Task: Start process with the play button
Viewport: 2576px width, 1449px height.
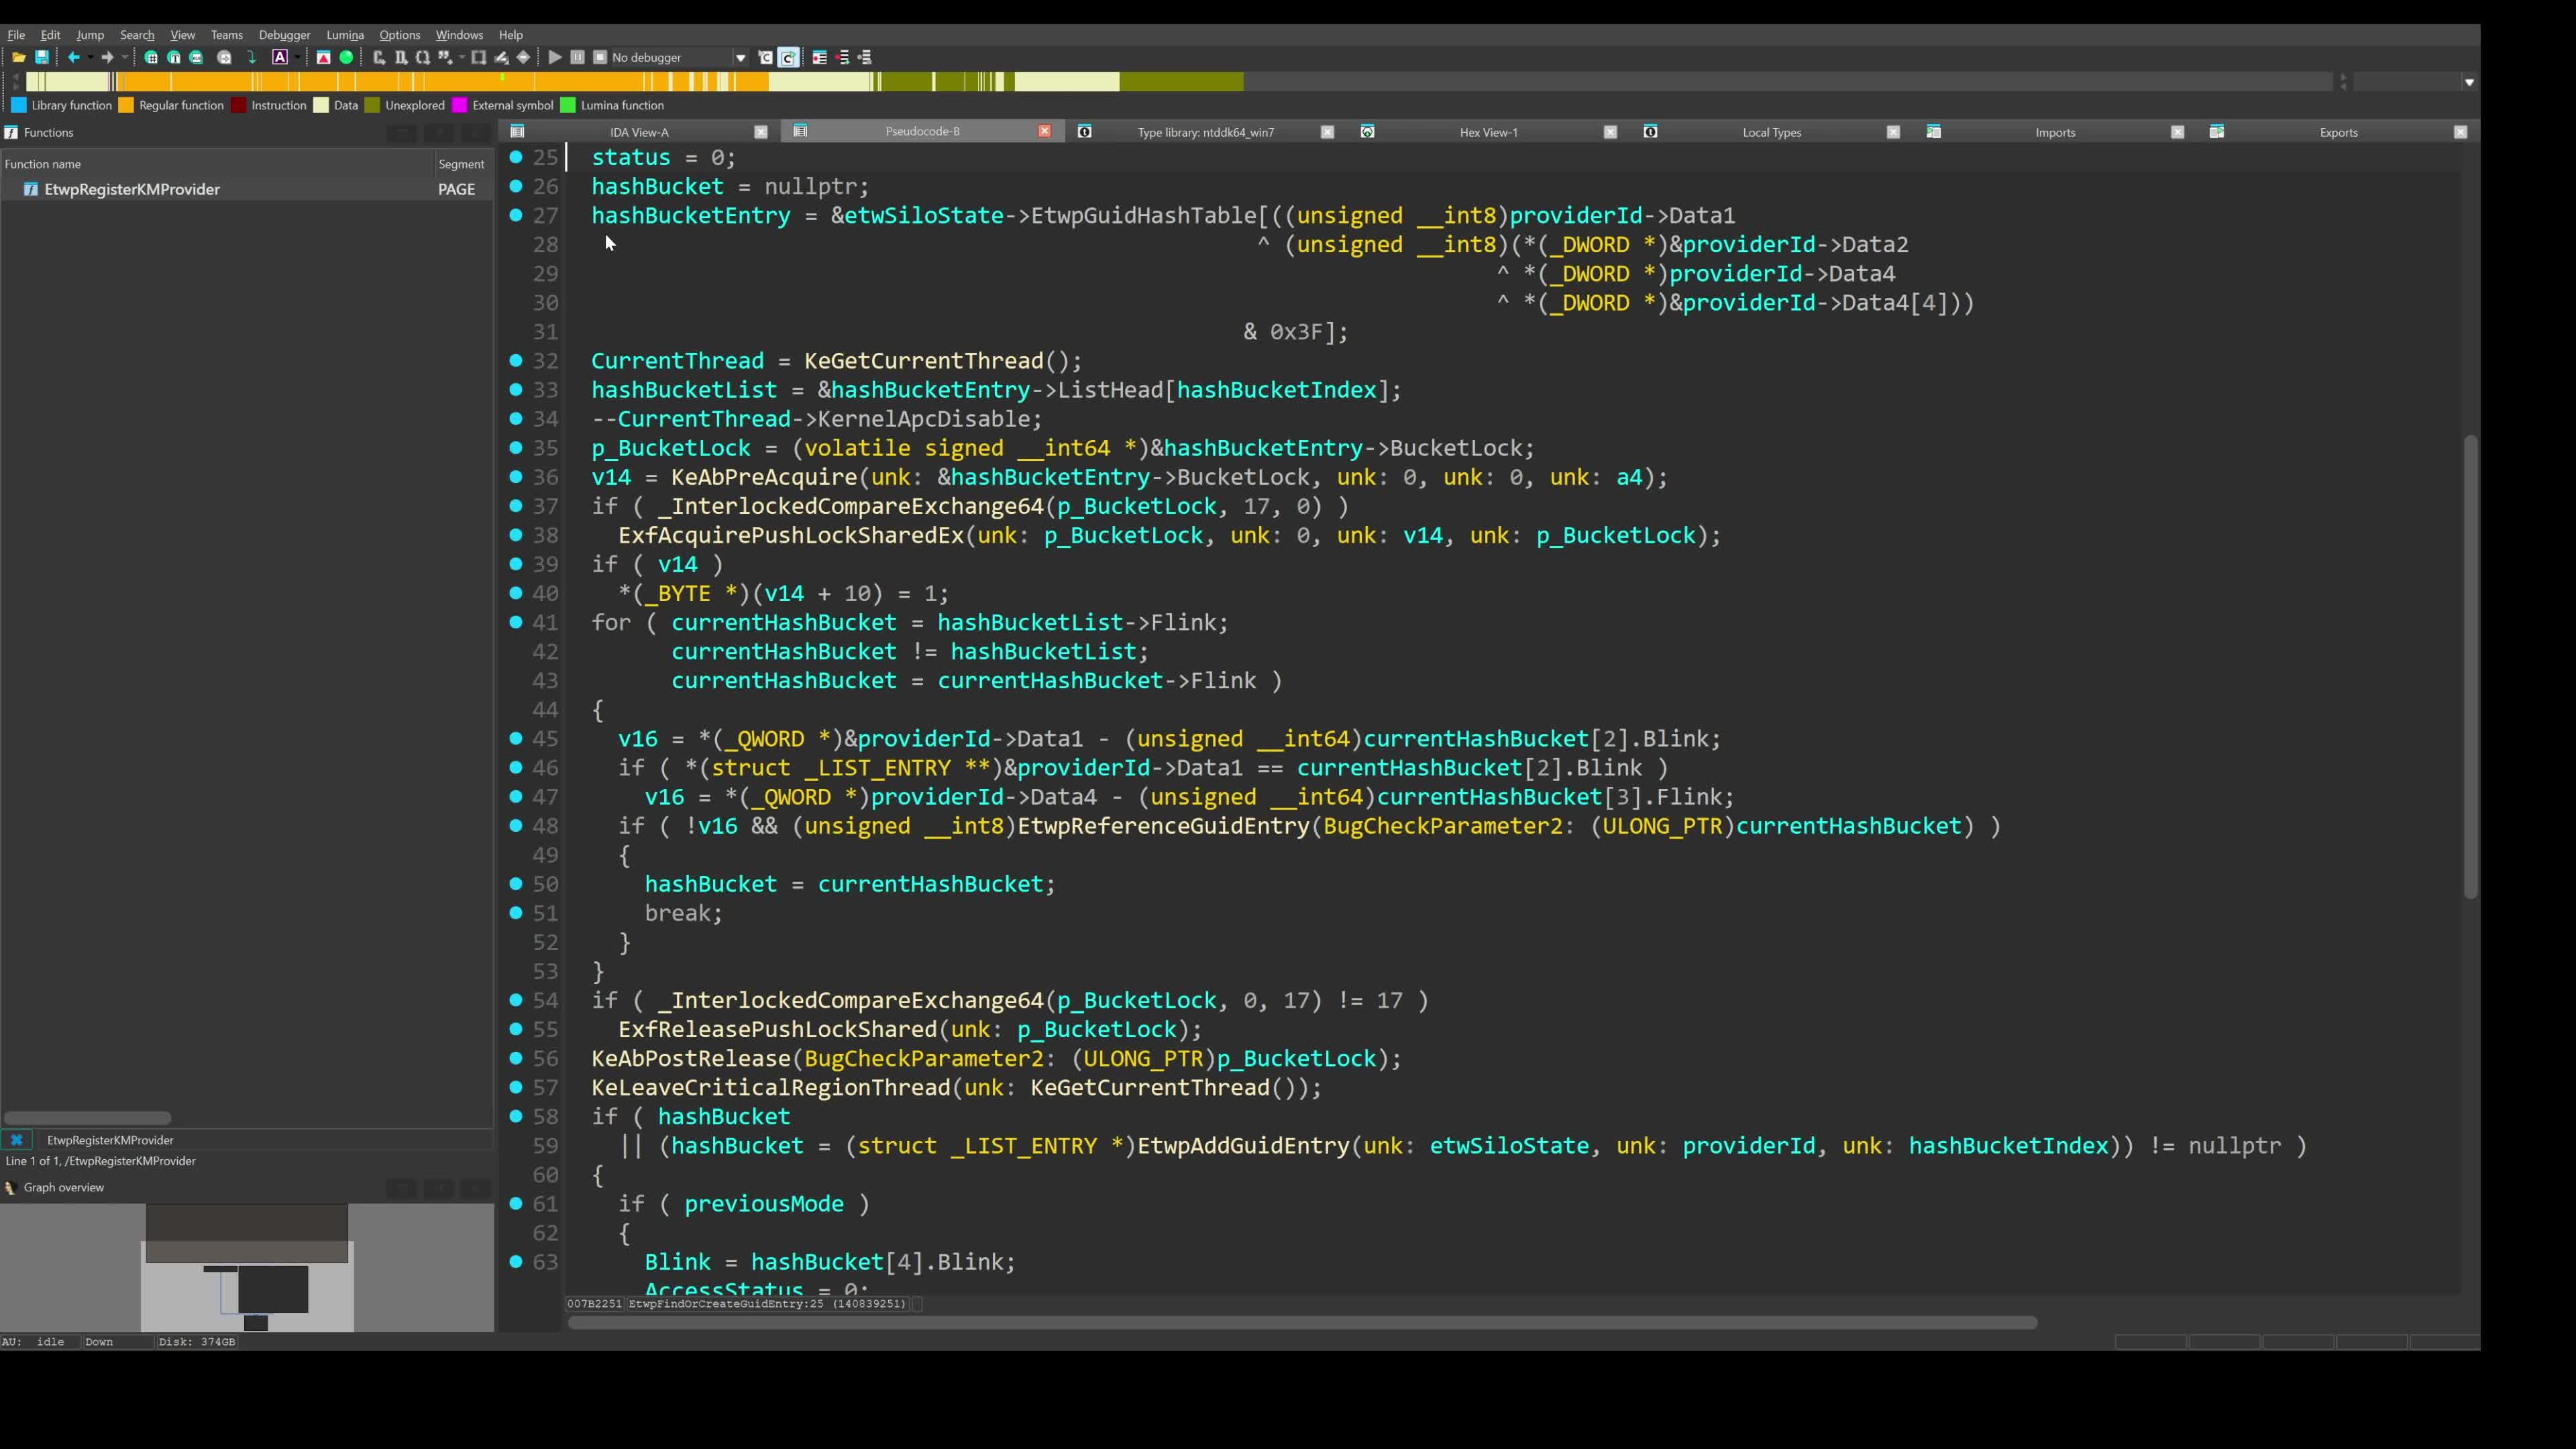Action: 555,58
